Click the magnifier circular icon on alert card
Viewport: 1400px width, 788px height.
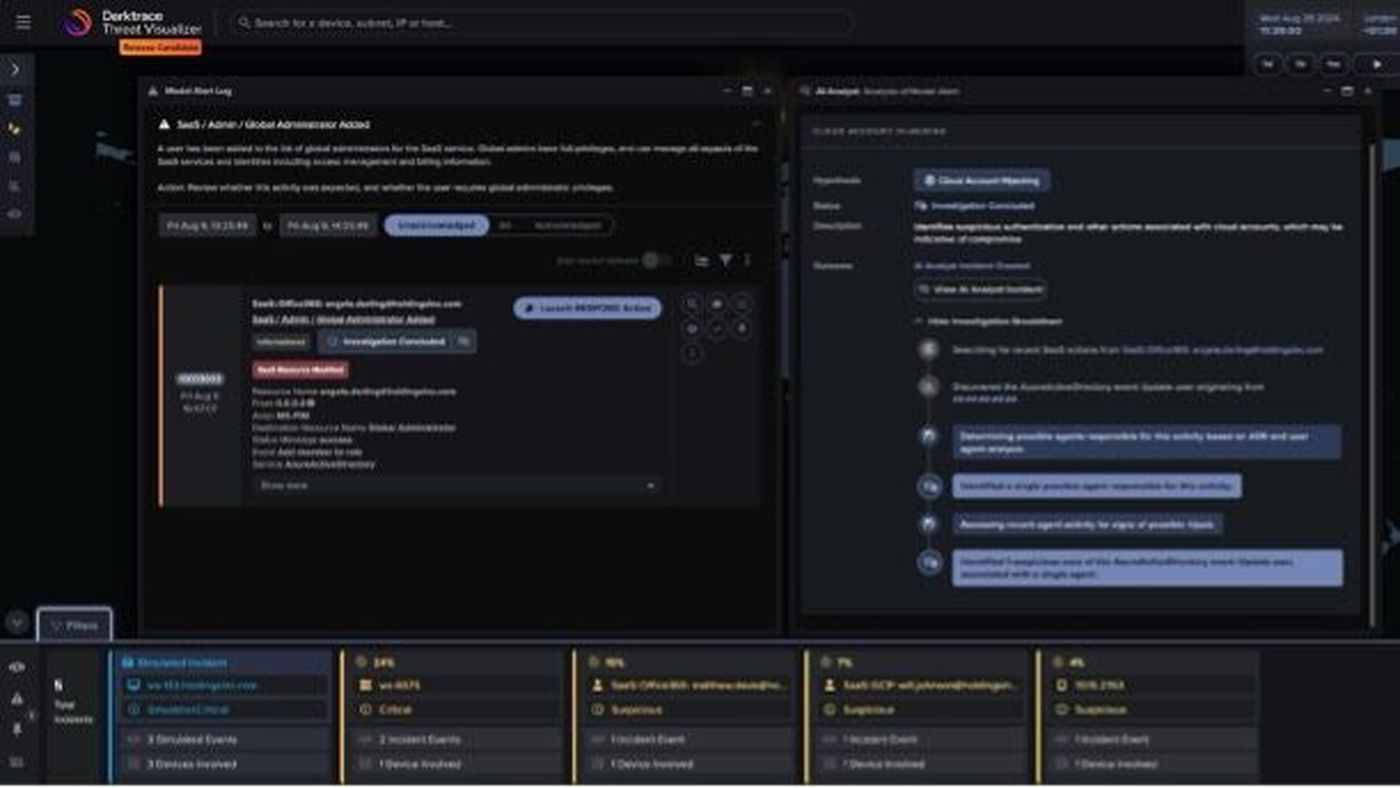(x=692, y=303)
